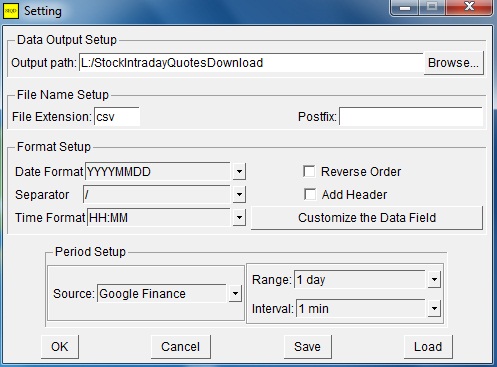
Task: Enable the Reverse Order checkbox
Action: coord(309,172)
